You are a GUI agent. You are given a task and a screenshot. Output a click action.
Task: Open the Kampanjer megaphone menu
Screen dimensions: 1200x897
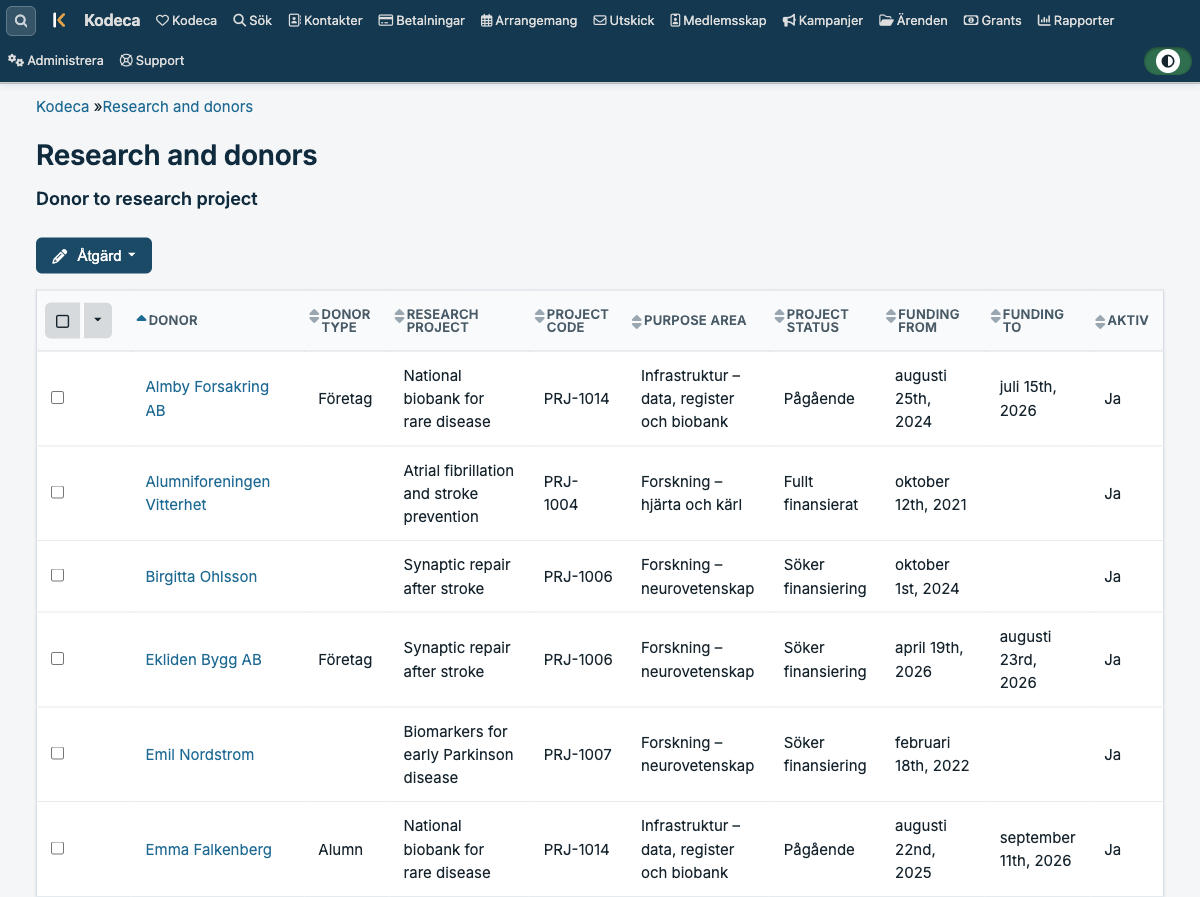[x=822, y=20]
